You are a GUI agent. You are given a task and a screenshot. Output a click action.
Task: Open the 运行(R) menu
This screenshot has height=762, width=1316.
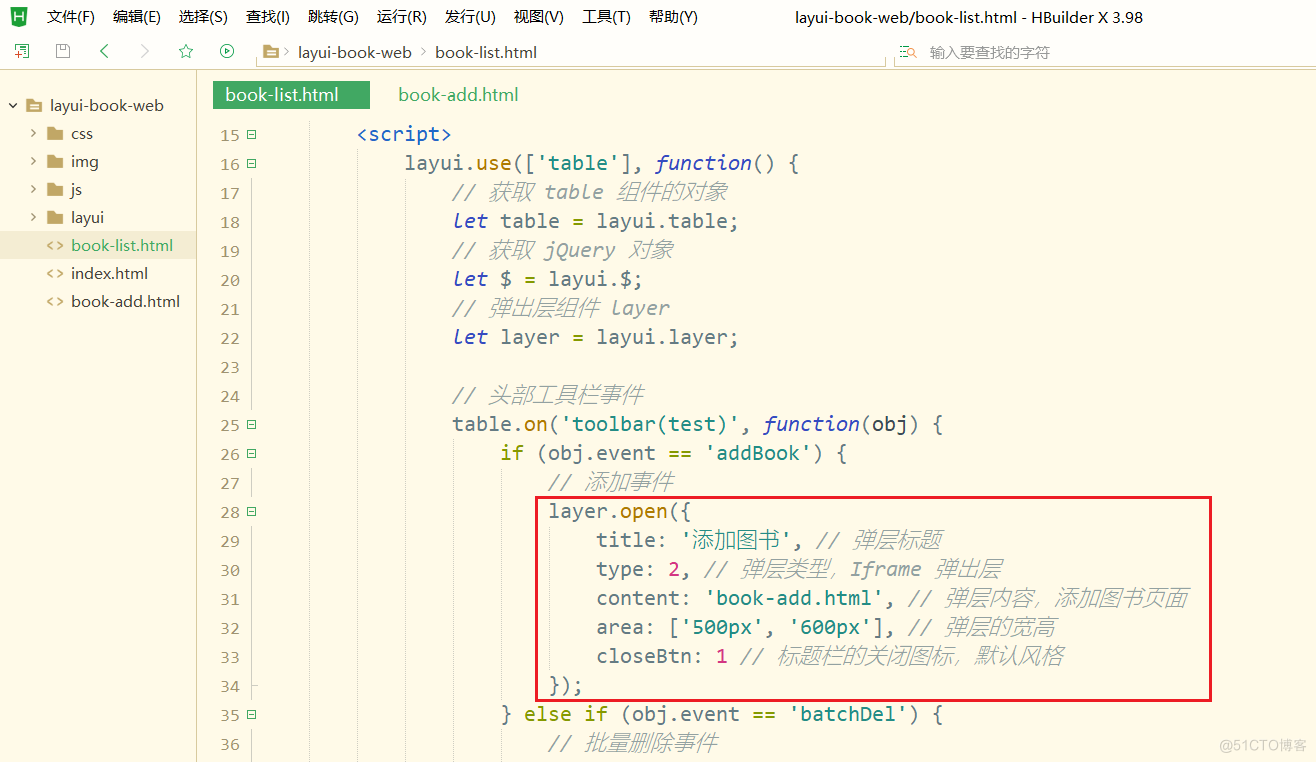[402, 17]
